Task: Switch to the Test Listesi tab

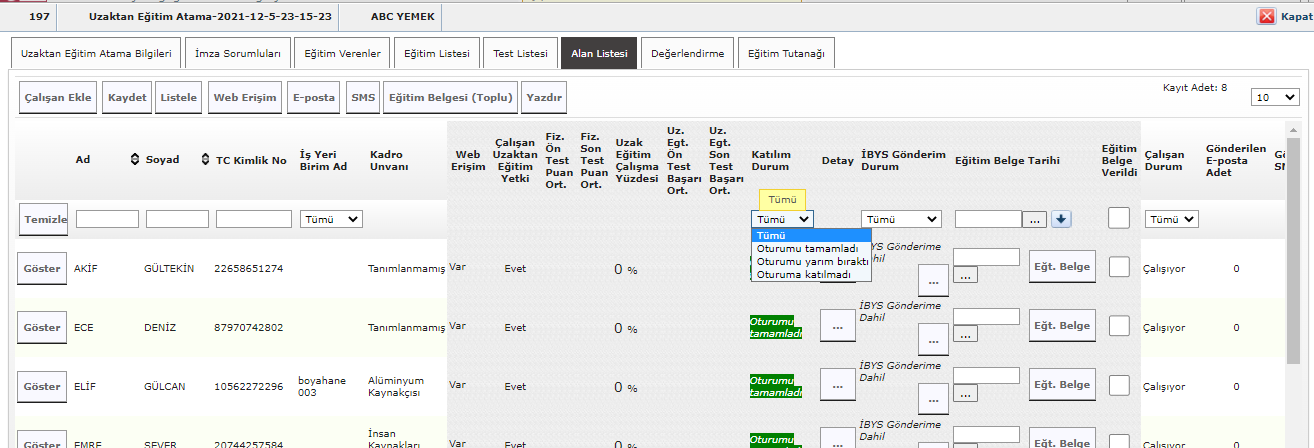Action: pyautogui.click(x=520, y=54)
